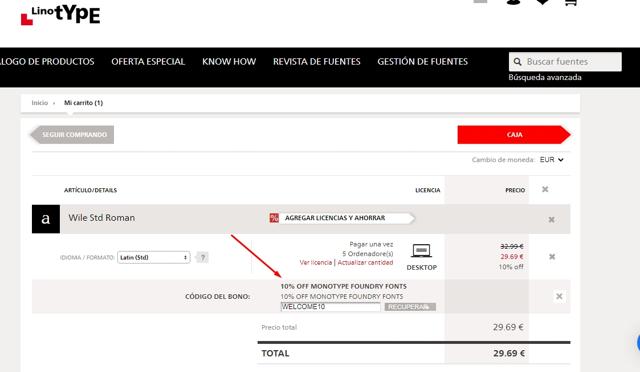Click the bold 10% OFF MONOTYPE FOUNDRY FONTS heading
Screen dimensions: 640x372
343,286
